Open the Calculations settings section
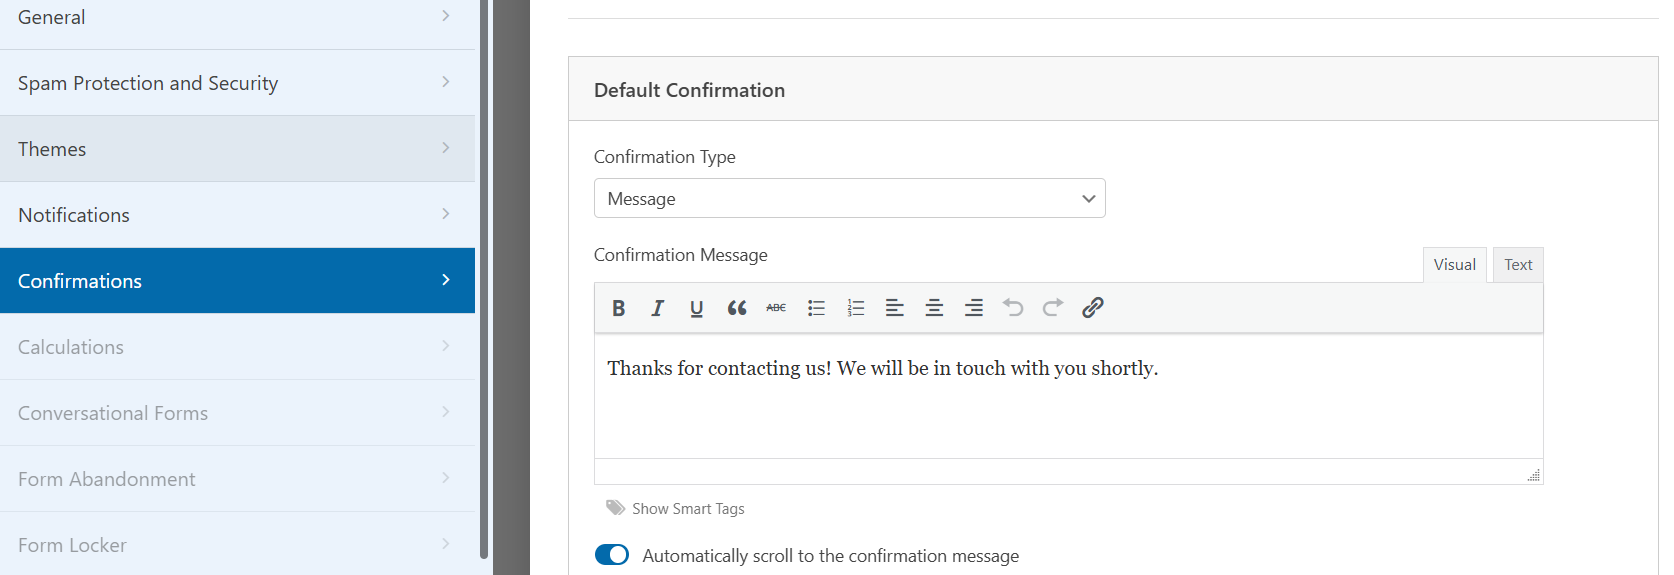1674x575 pixels. click(237, 347)
